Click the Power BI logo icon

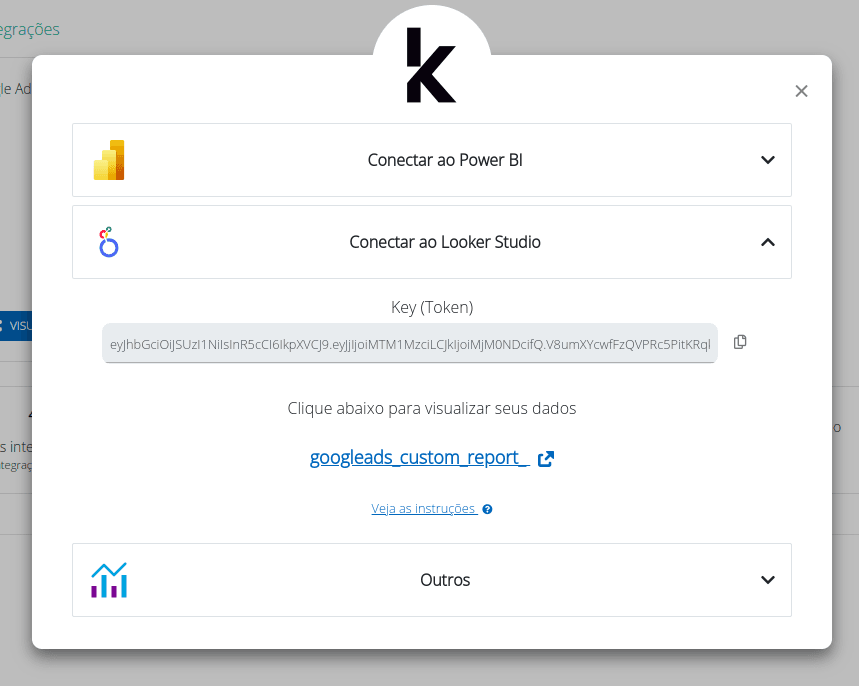click(109, 160)
